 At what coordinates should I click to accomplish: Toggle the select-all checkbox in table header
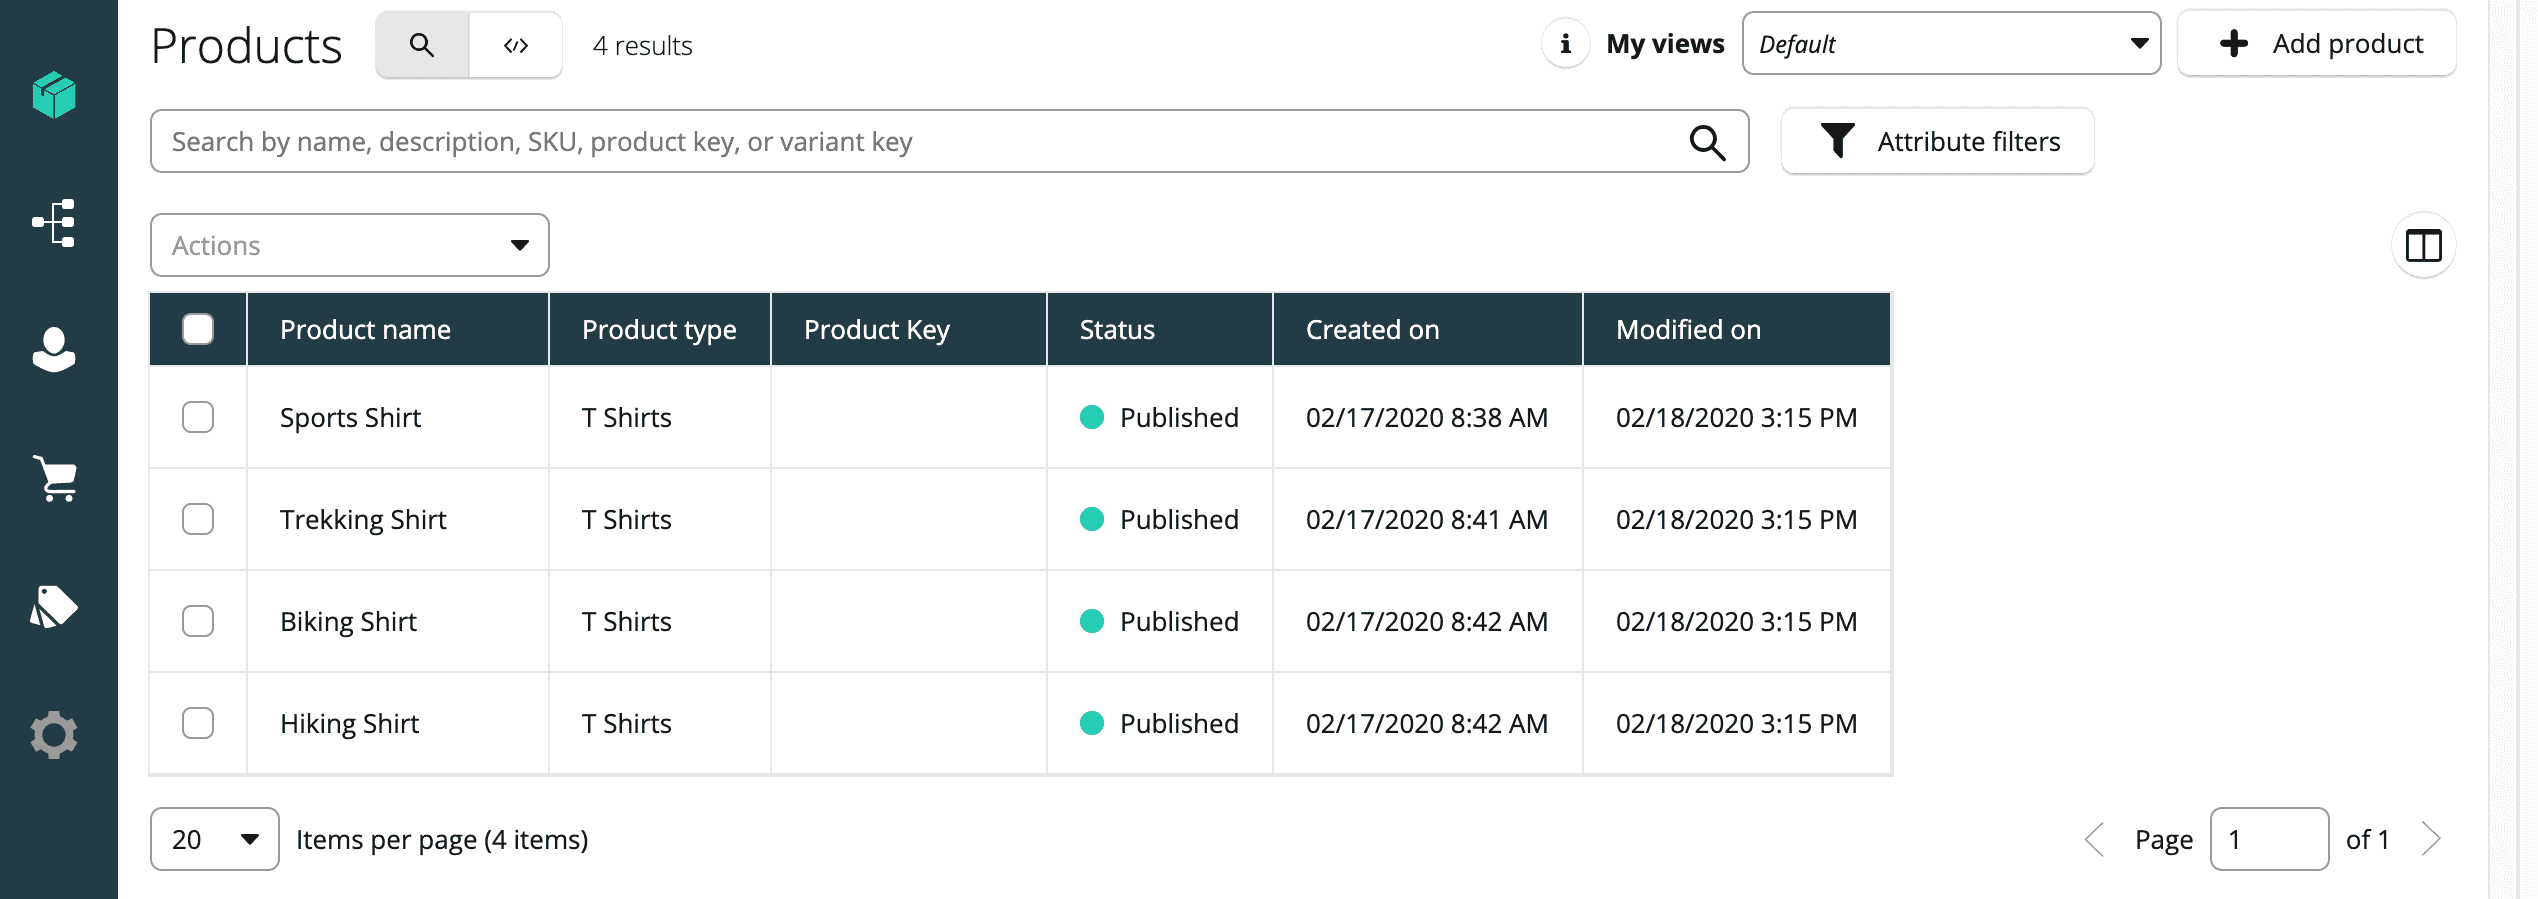pos(198,329)
